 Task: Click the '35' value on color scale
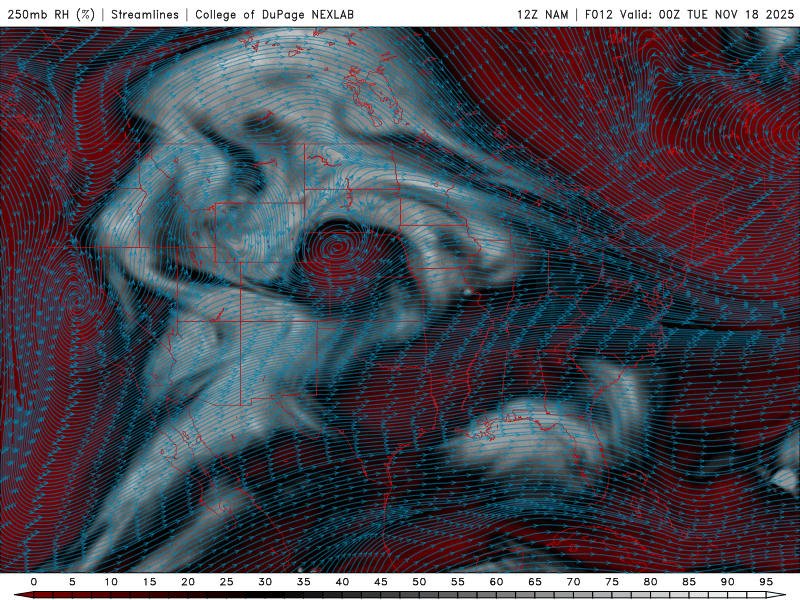point(303,582)
